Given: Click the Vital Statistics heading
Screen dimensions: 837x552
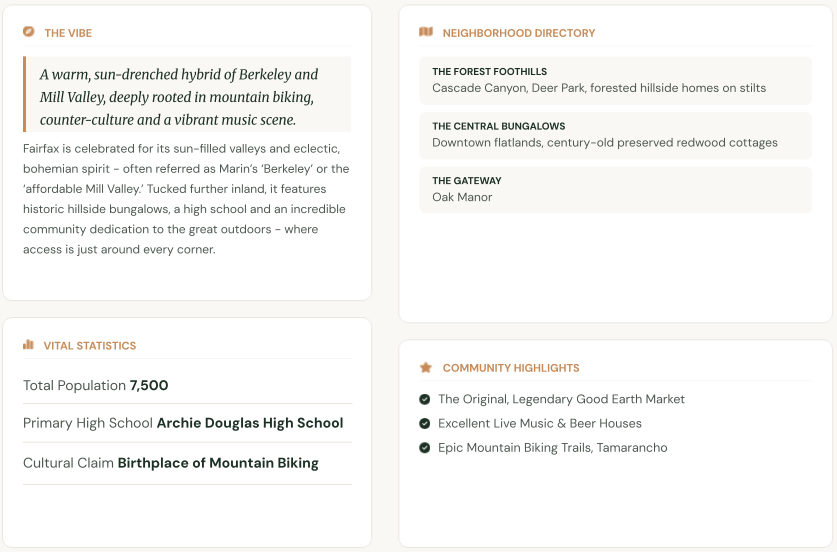Looking at the screenshot, I should (90, 346).
